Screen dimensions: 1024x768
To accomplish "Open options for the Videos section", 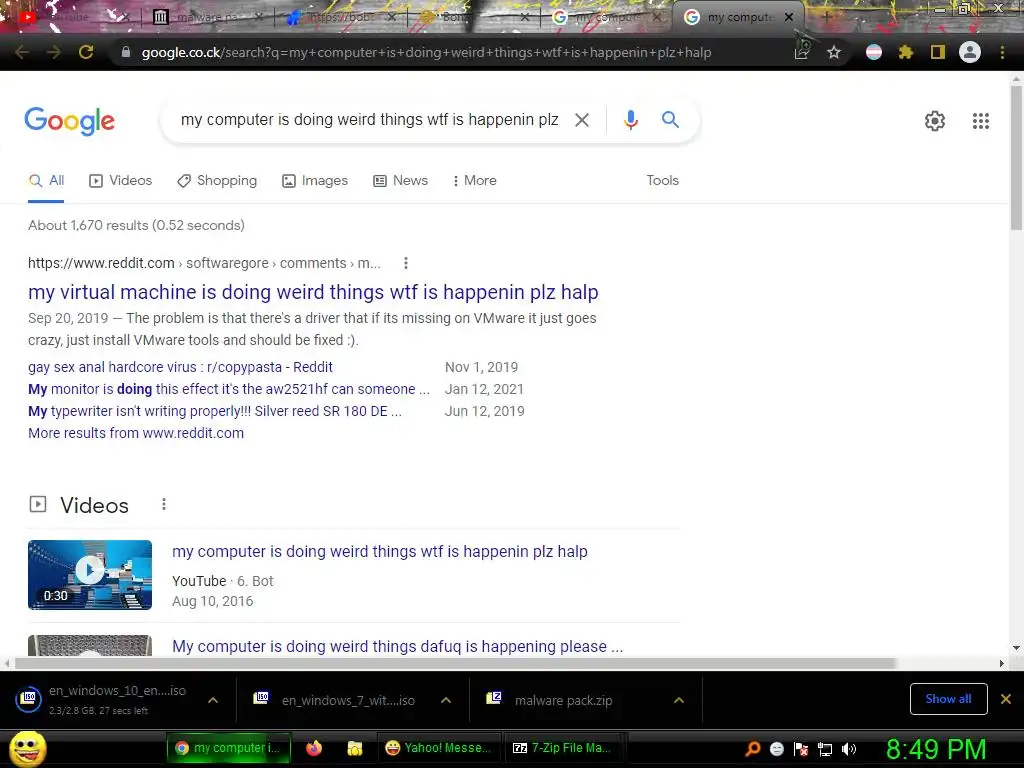I will [x=164, y=504].
